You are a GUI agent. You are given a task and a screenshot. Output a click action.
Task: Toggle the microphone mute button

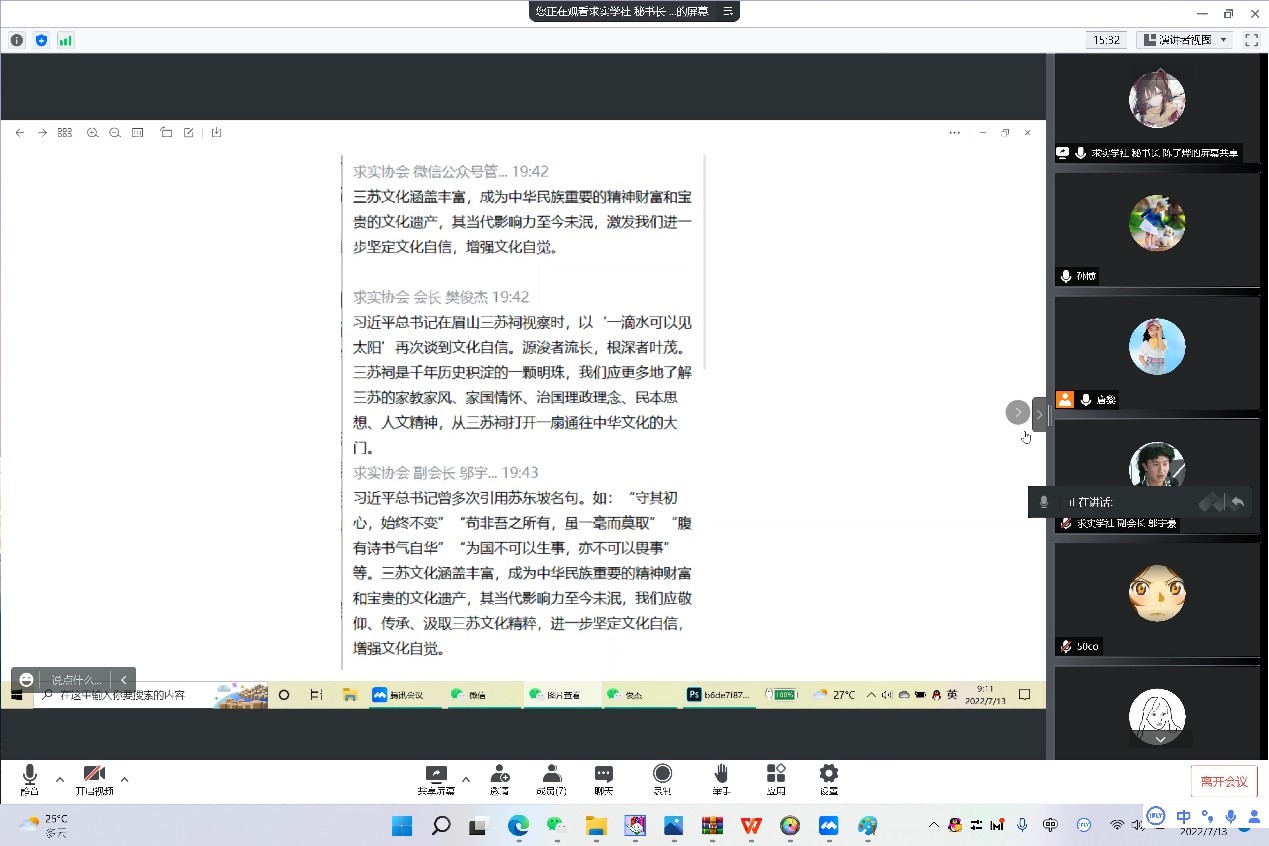coord(29,778)
